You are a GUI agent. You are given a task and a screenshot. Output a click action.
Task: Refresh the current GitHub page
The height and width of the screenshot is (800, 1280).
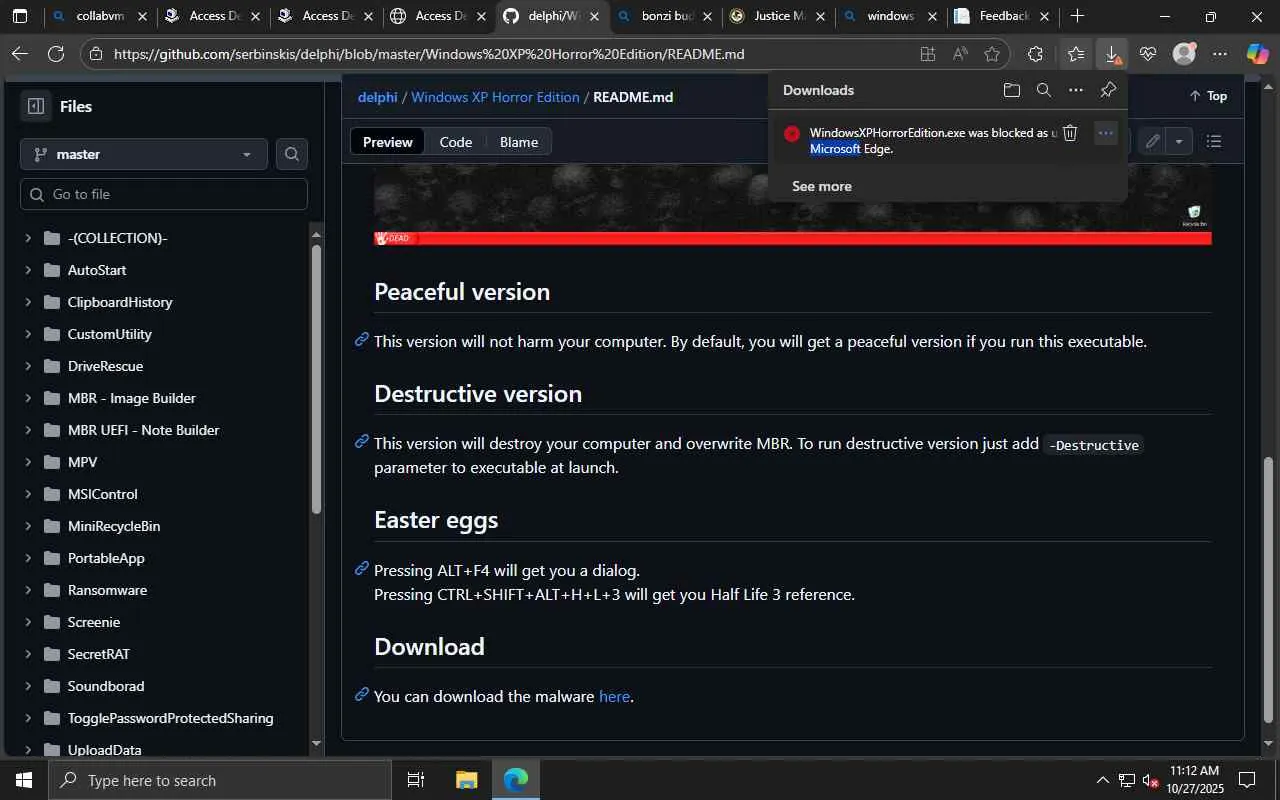(56, 54)
